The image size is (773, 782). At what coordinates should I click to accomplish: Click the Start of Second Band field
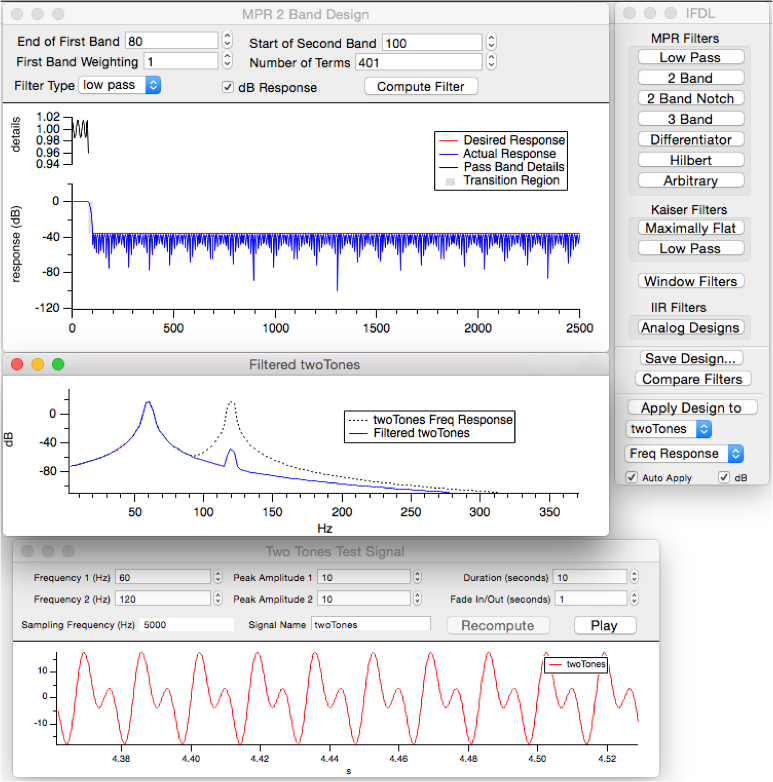tap(430, 42)
